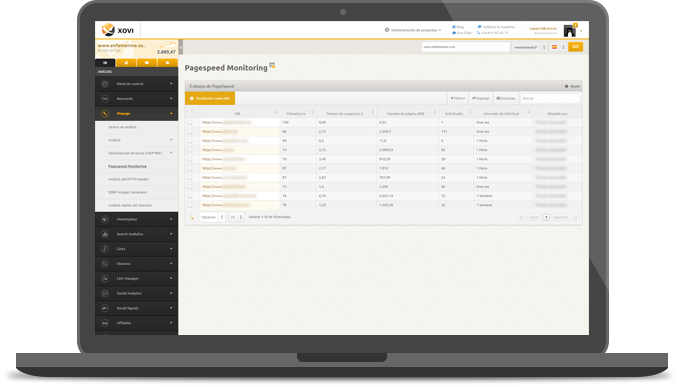
Task: Open the www.domain/* selector
Action: [x=530, y=47]
